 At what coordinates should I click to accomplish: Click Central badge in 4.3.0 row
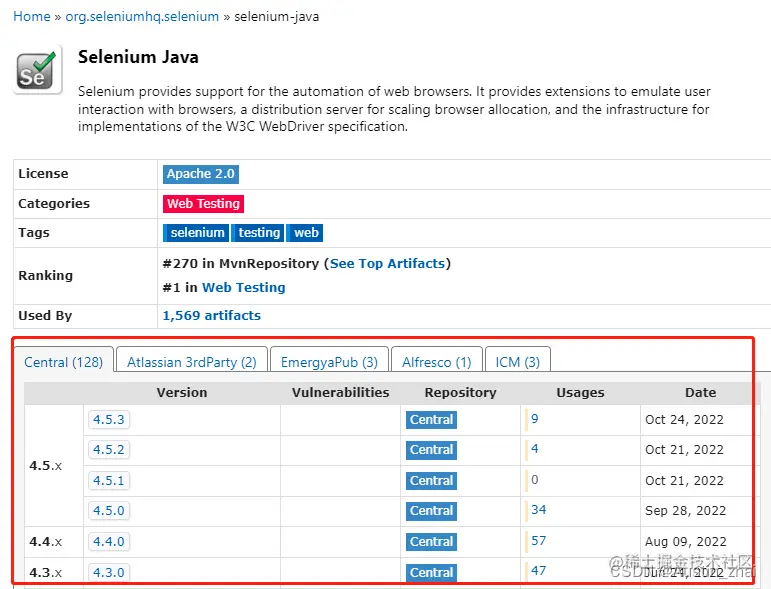pyautogui.click(x=431, y=572)
